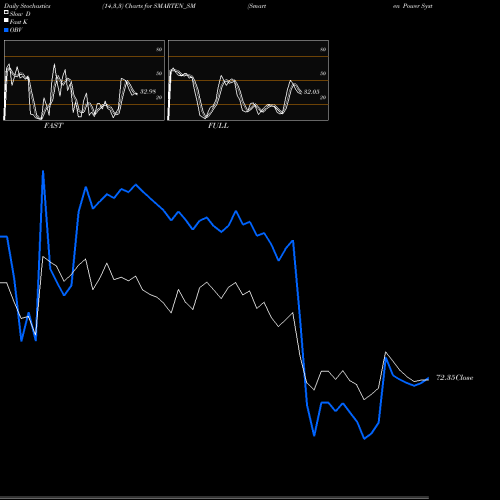Open the FULL stochastic chart thumbnail
Screen dimensions: 500x500
coord(248,80)
